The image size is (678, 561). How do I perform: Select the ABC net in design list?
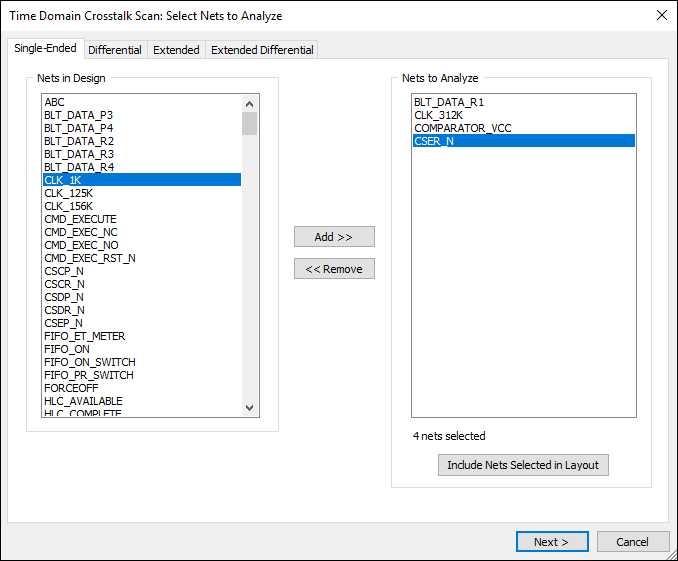[x=55, y=102]
